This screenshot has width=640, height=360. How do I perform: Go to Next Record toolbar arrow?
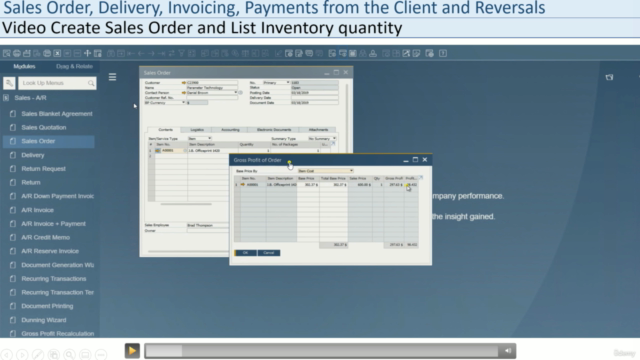pos(151,53)
